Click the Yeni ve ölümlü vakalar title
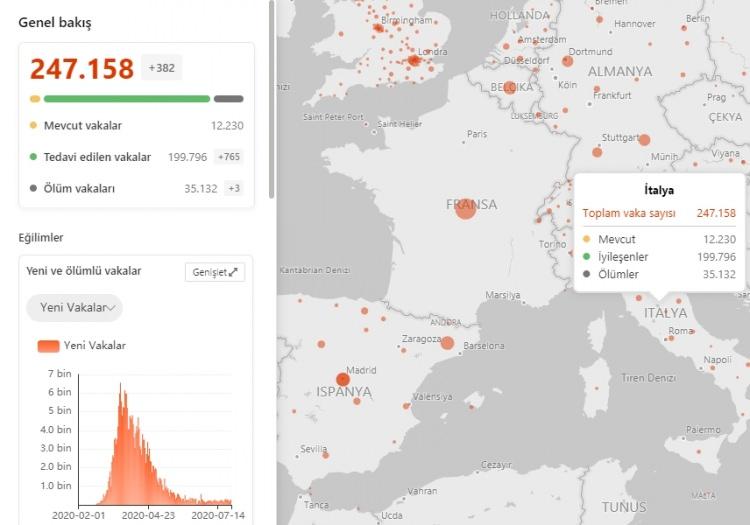The height and width of the screenshot is (525, 750). point(84,271)
